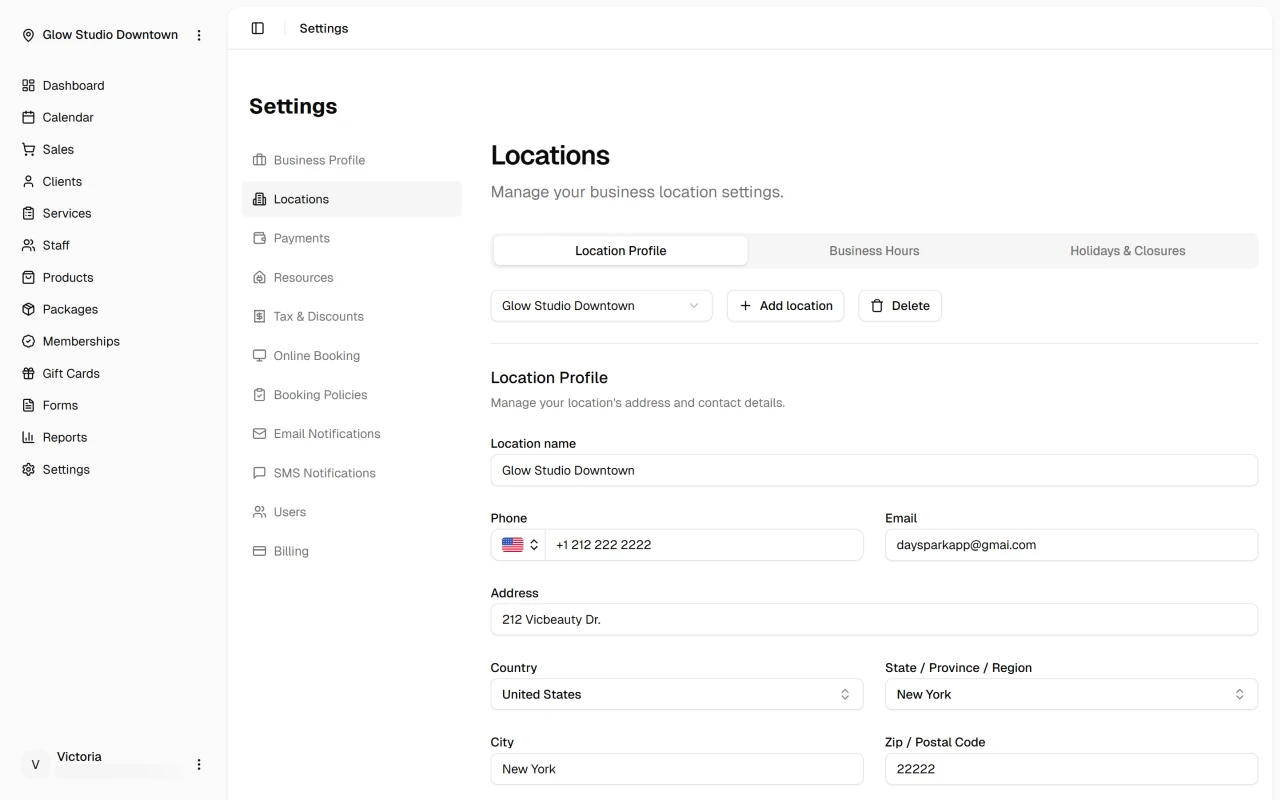Viewport: 1280px width, 800px height.
Task: Open the Country dropdown showing United States
Action: 676,694
